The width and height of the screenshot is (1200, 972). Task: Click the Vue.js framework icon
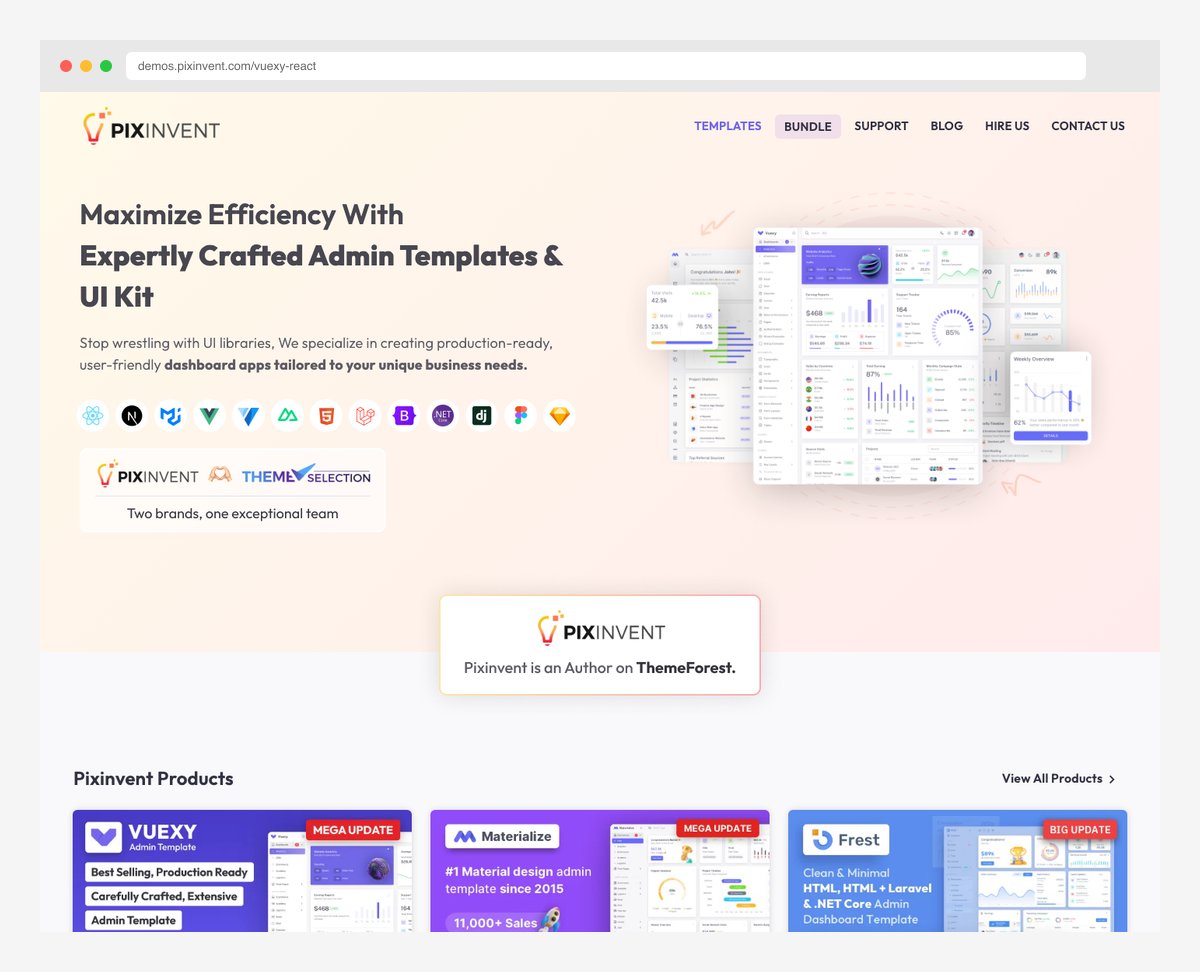[x=209, y=415]
